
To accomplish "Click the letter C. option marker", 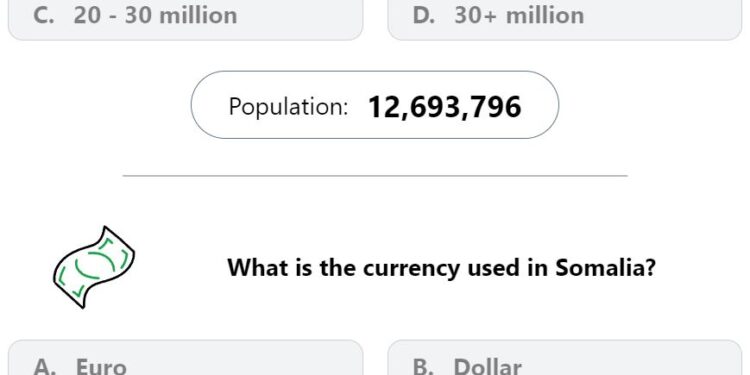I will click(x=43, y=15).
